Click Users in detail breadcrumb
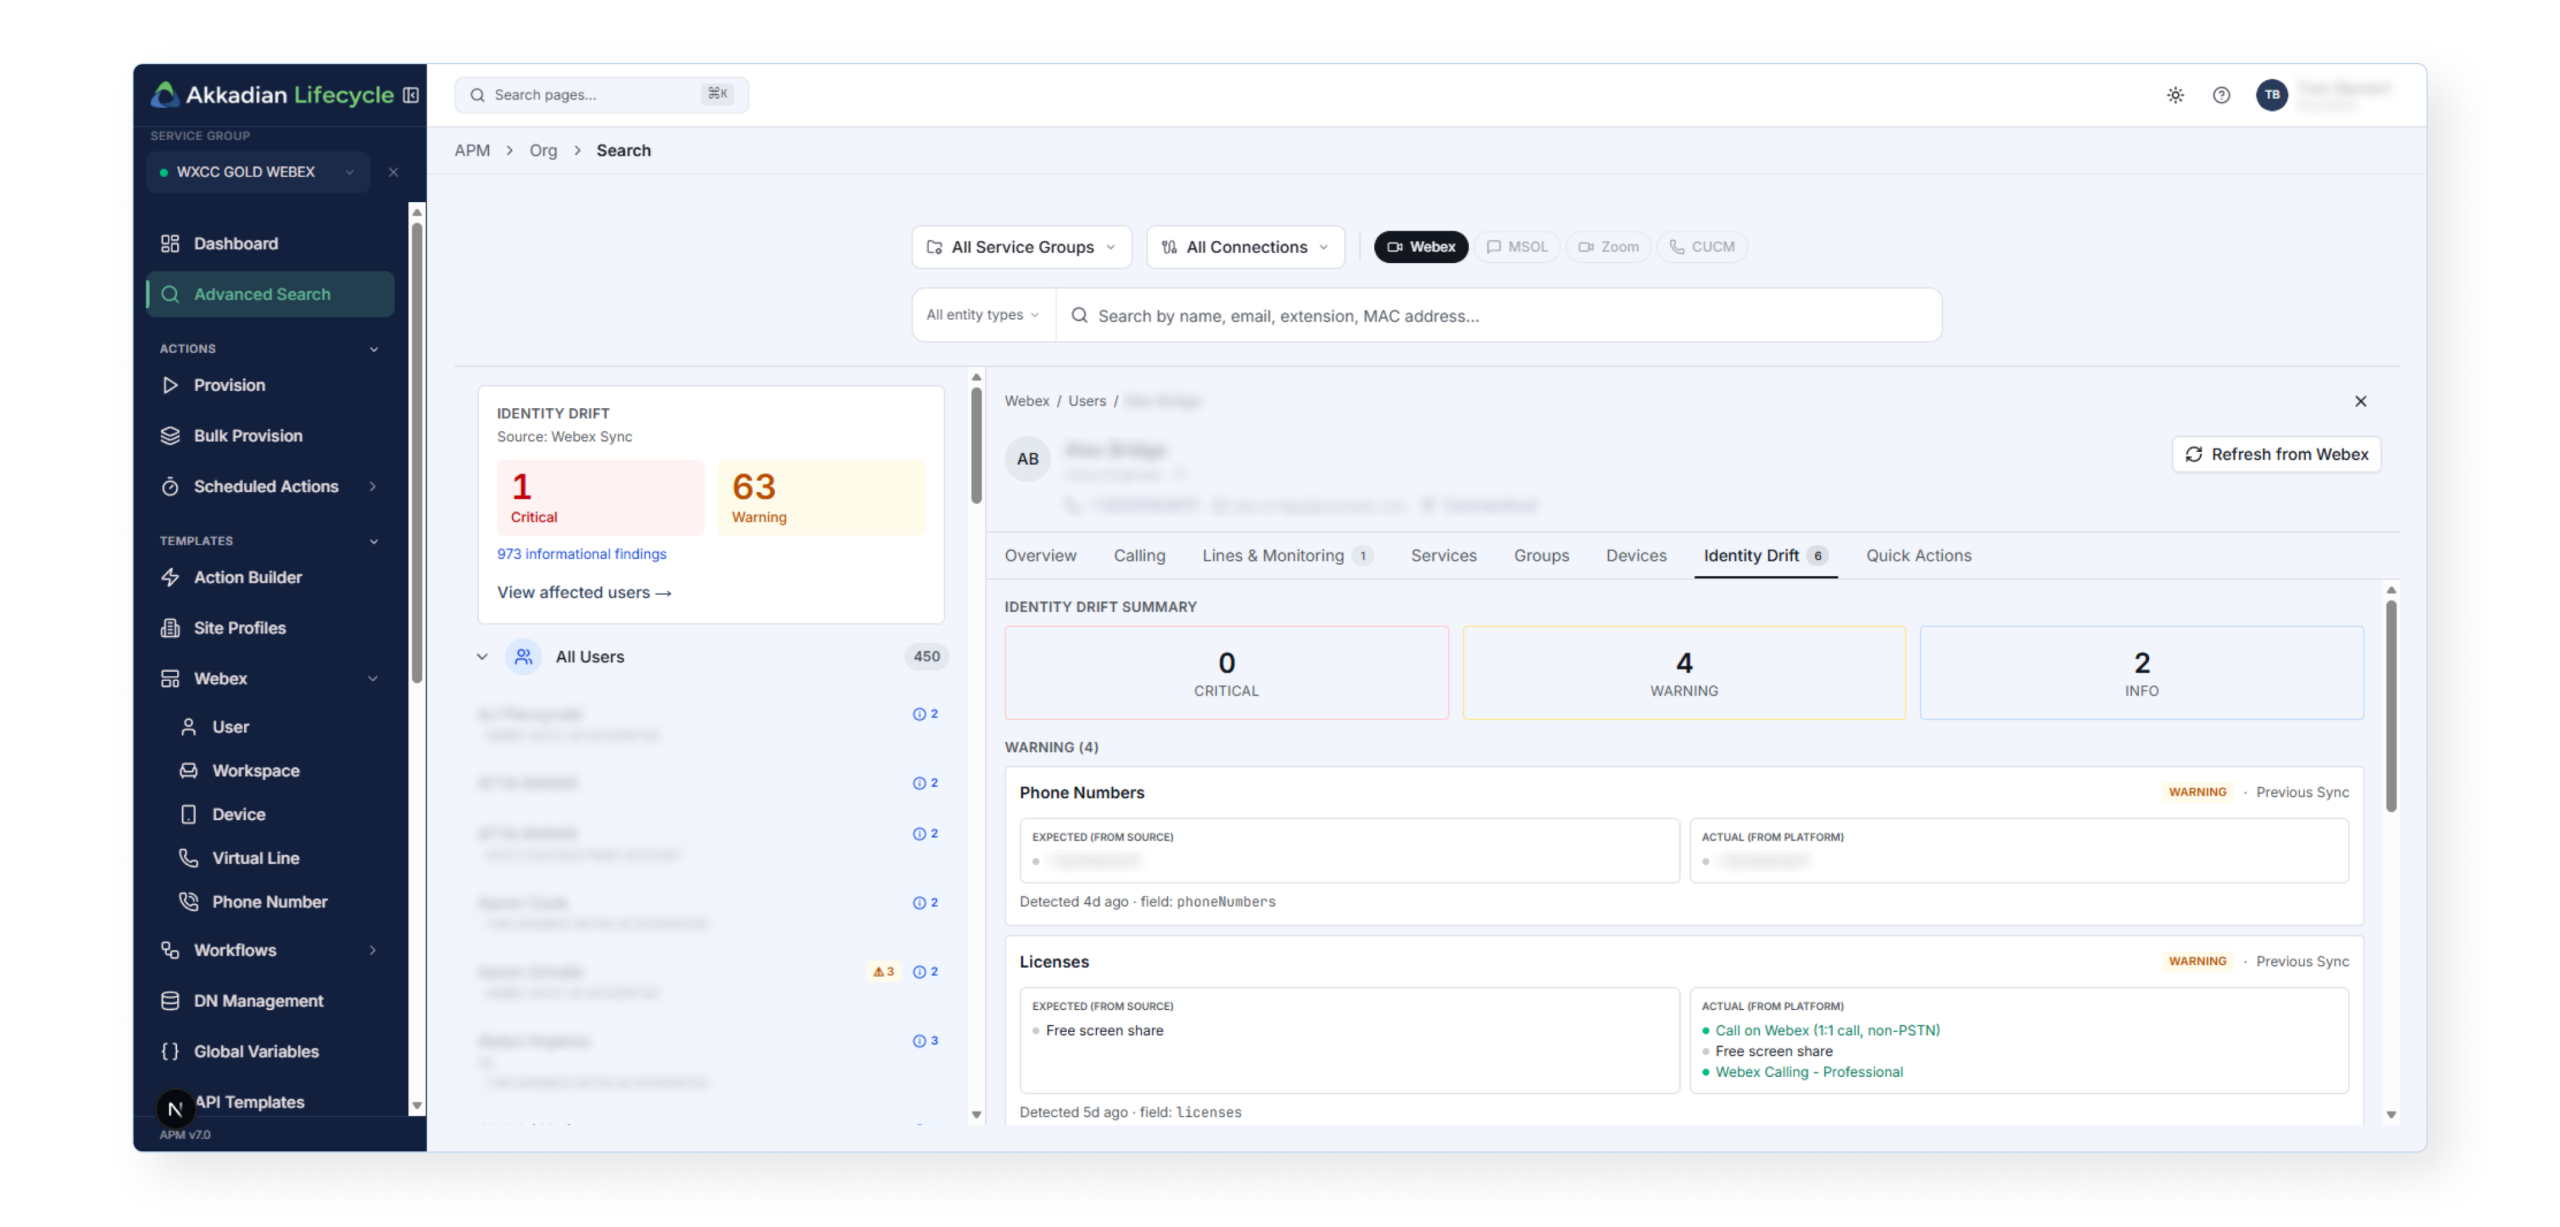Viewport: 2560px width, 1227px height. [1086, 401]
